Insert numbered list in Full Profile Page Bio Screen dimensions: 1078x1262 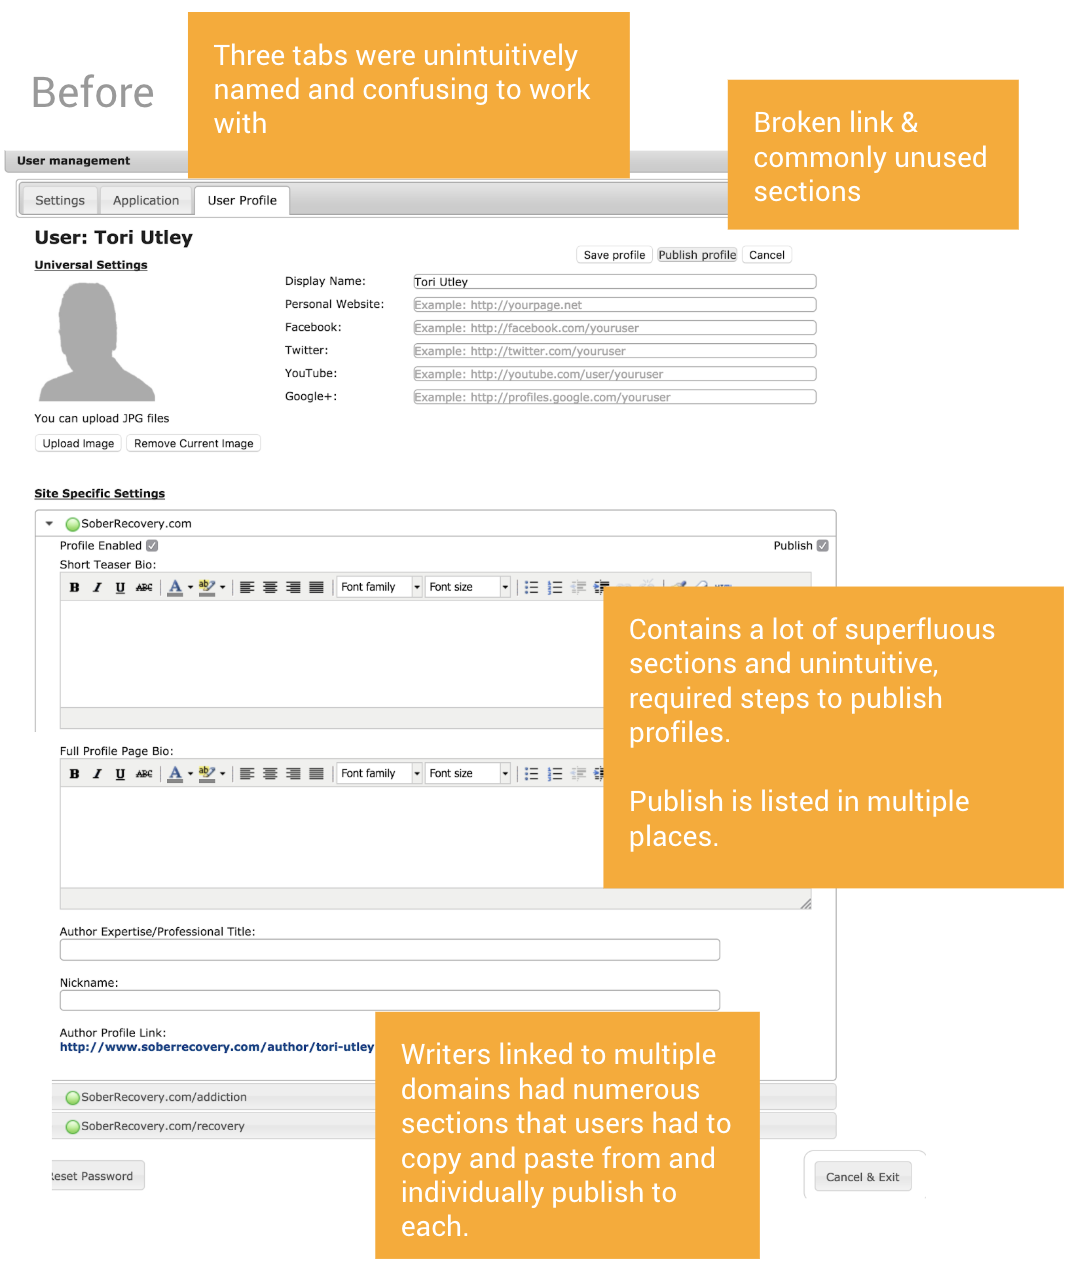click(x=555, y=774)
